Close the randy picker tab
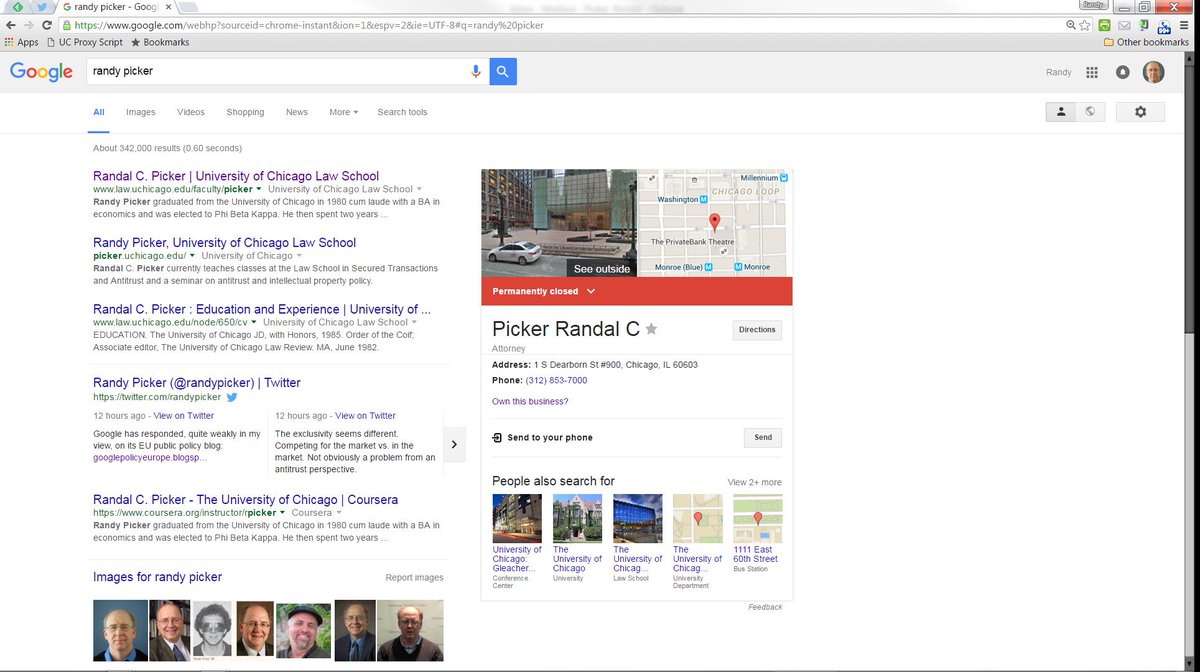Viewport: 1200px width, 672px height. (166, 7)
